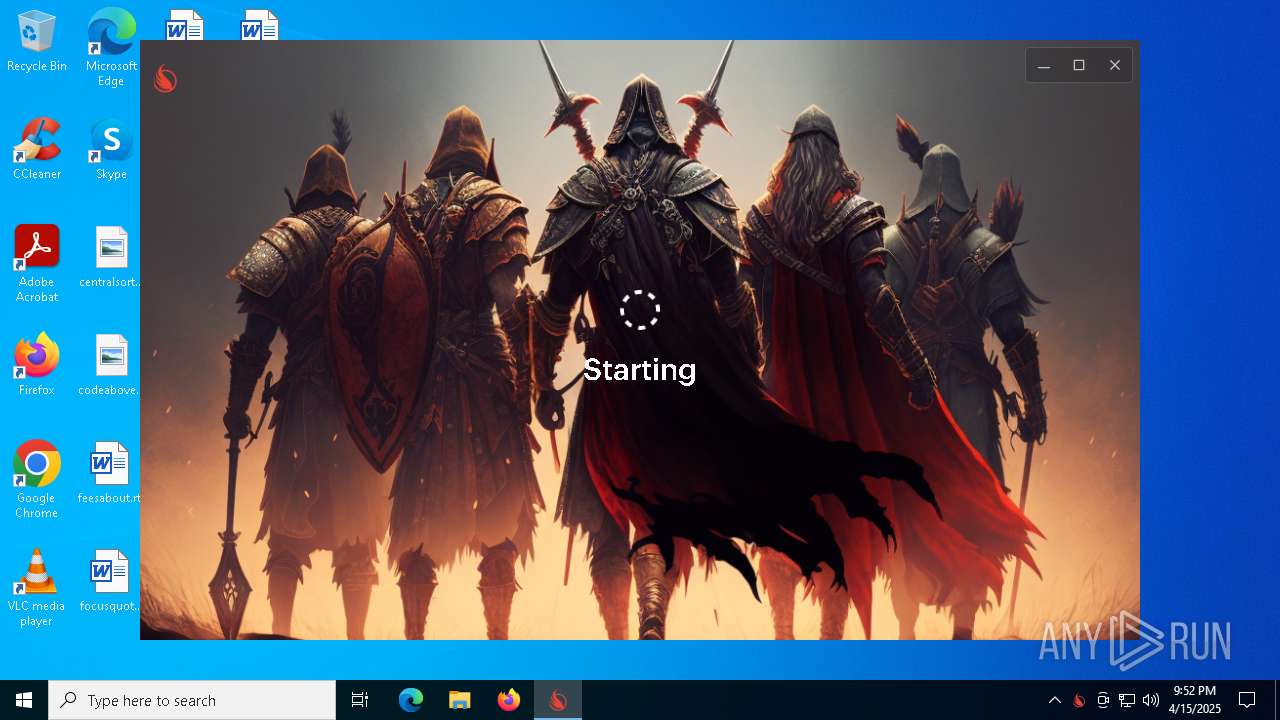Select the centralsort image file on the desktop
Viewport: 1280px width, 720px height.
[111, 257]
